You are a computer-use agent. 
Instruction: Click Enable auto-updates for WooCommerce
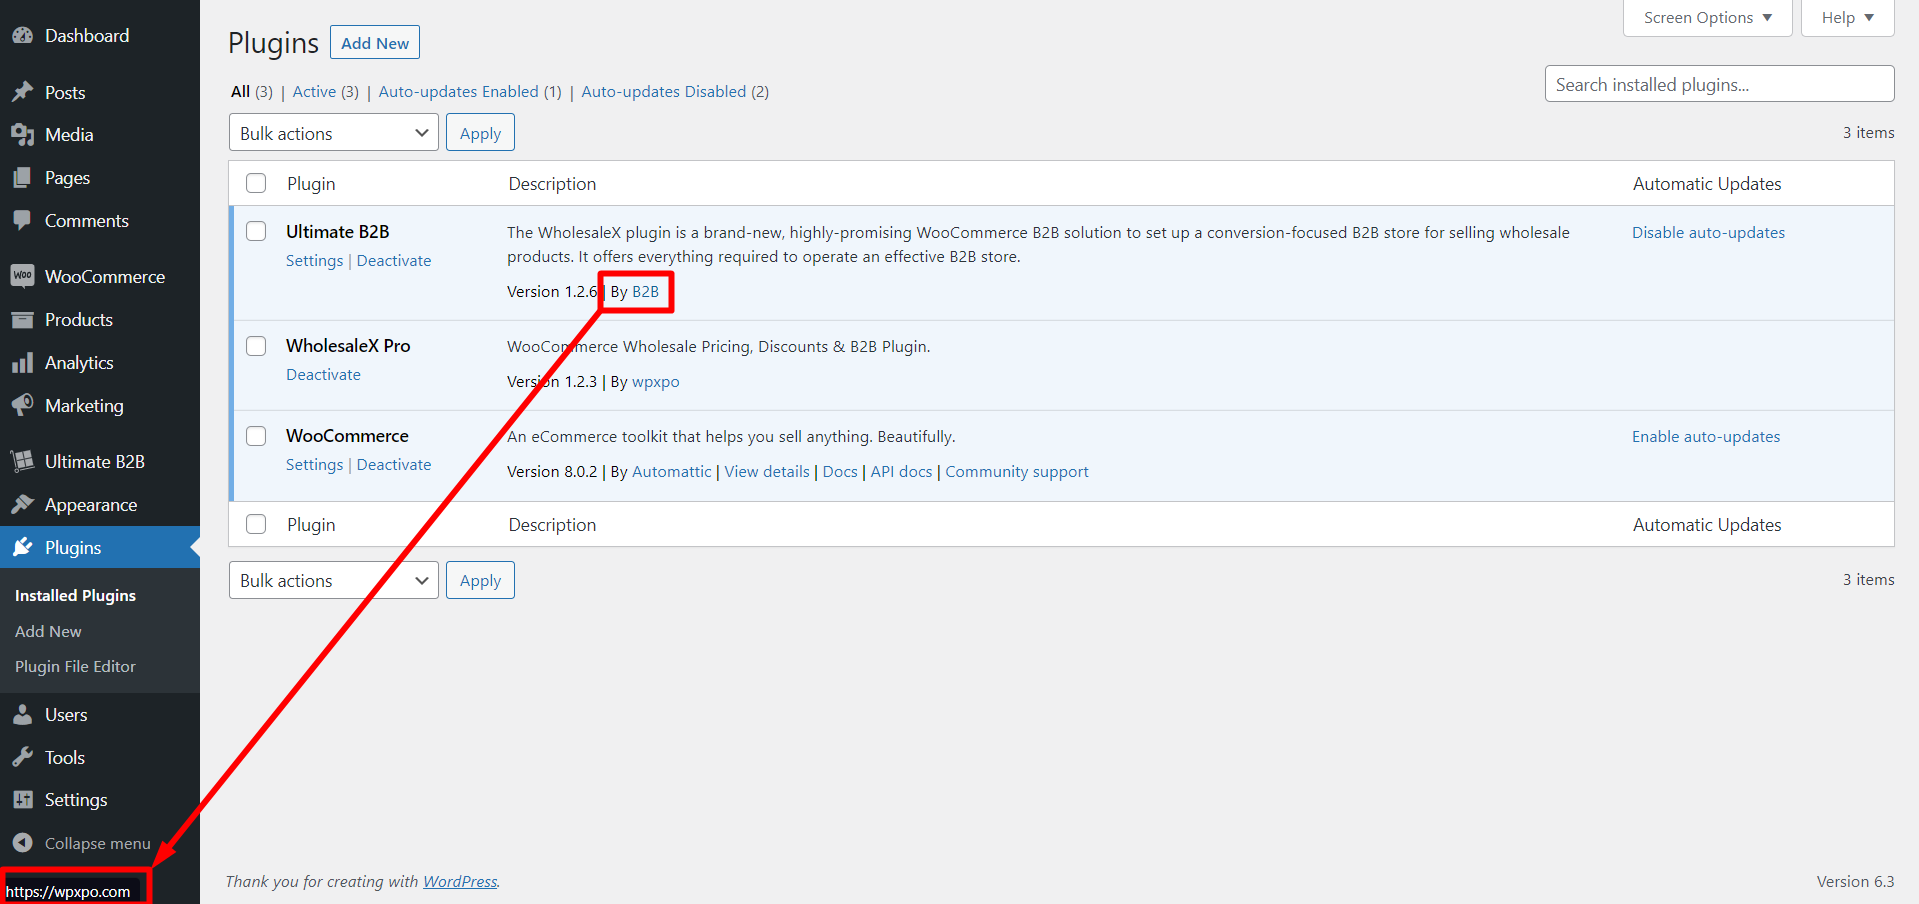click(1706, 436)
